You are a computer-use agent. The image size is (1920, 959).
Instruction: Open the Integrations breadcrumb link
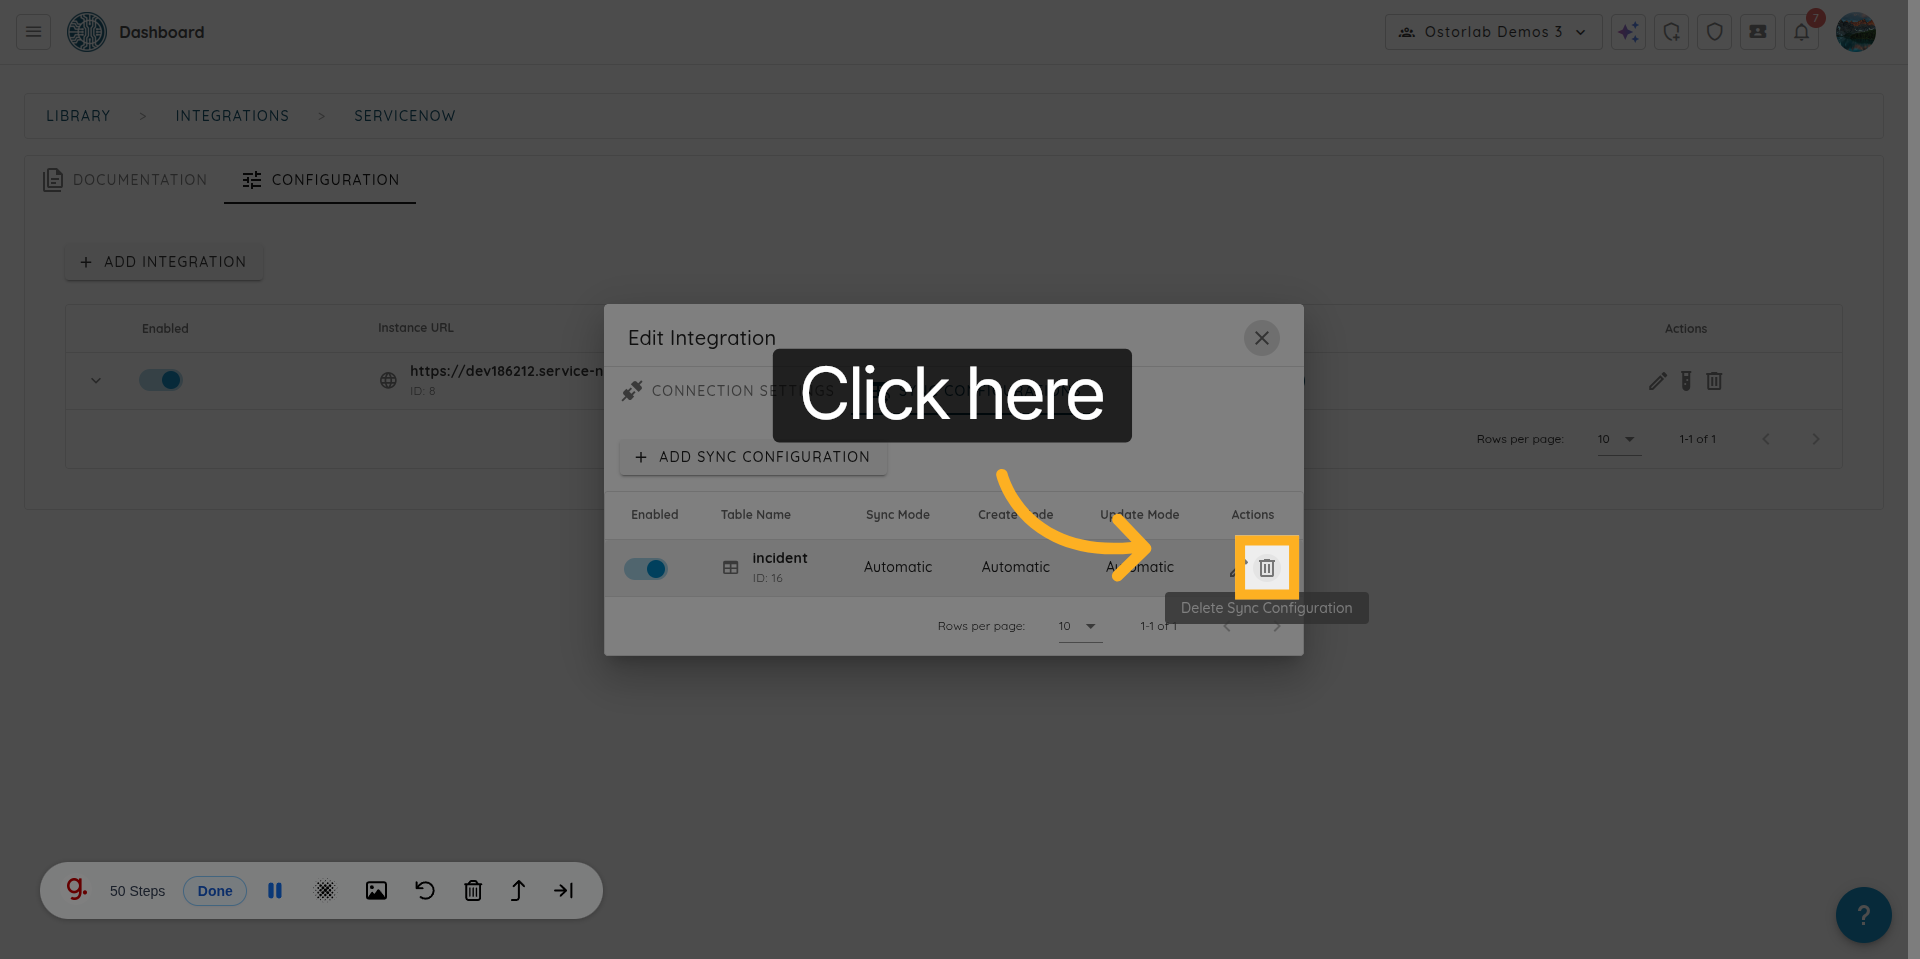click(x=232, y=115)
